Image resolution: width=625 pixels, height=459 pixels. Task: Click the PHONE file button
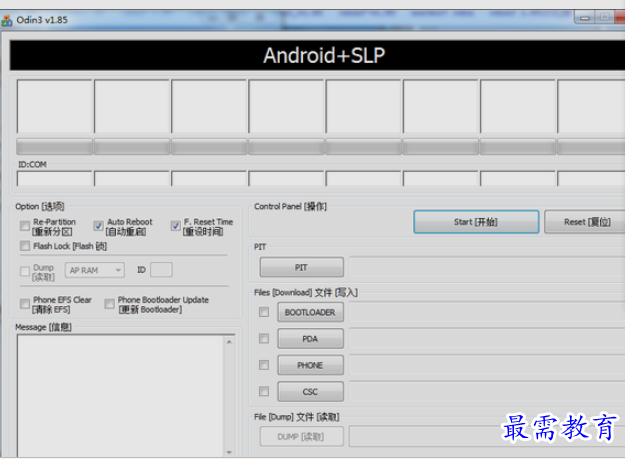pyautogui.click(x=311, y=365)
